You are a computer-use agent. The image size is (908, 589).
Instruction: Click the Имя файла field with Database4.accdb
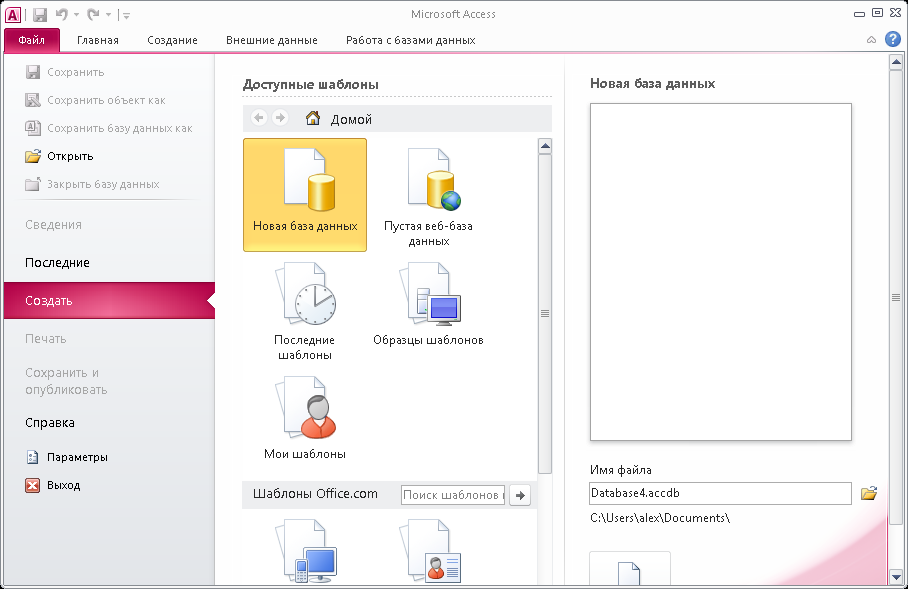tap(720, 493)
